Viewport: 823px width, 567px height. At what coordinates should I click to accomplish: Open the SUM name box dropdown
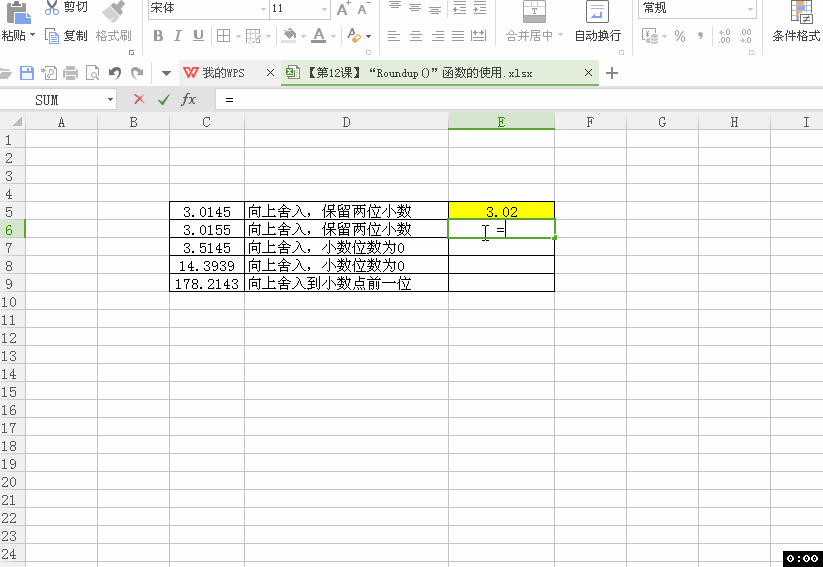pos(110,99)
